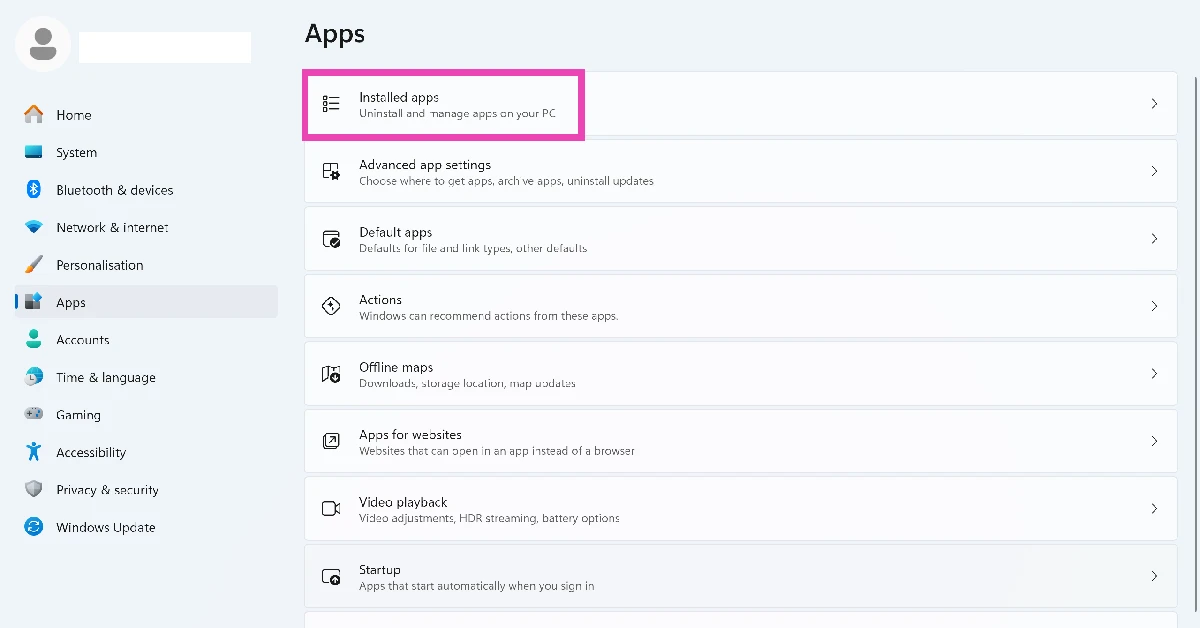Click the user avatar picture

[x=42, y=43]
